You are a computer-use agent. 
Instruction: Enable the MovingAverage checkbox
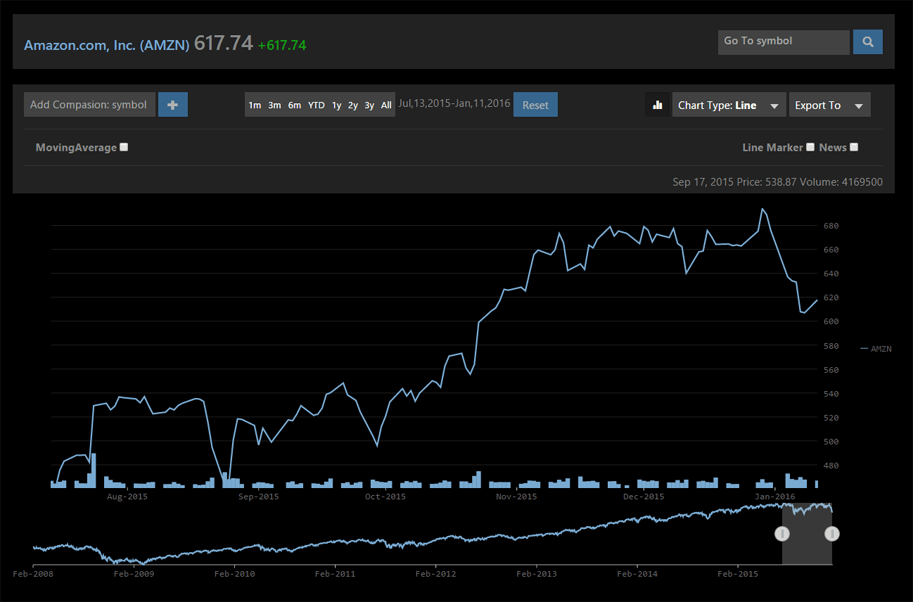(x=124, y=147)
